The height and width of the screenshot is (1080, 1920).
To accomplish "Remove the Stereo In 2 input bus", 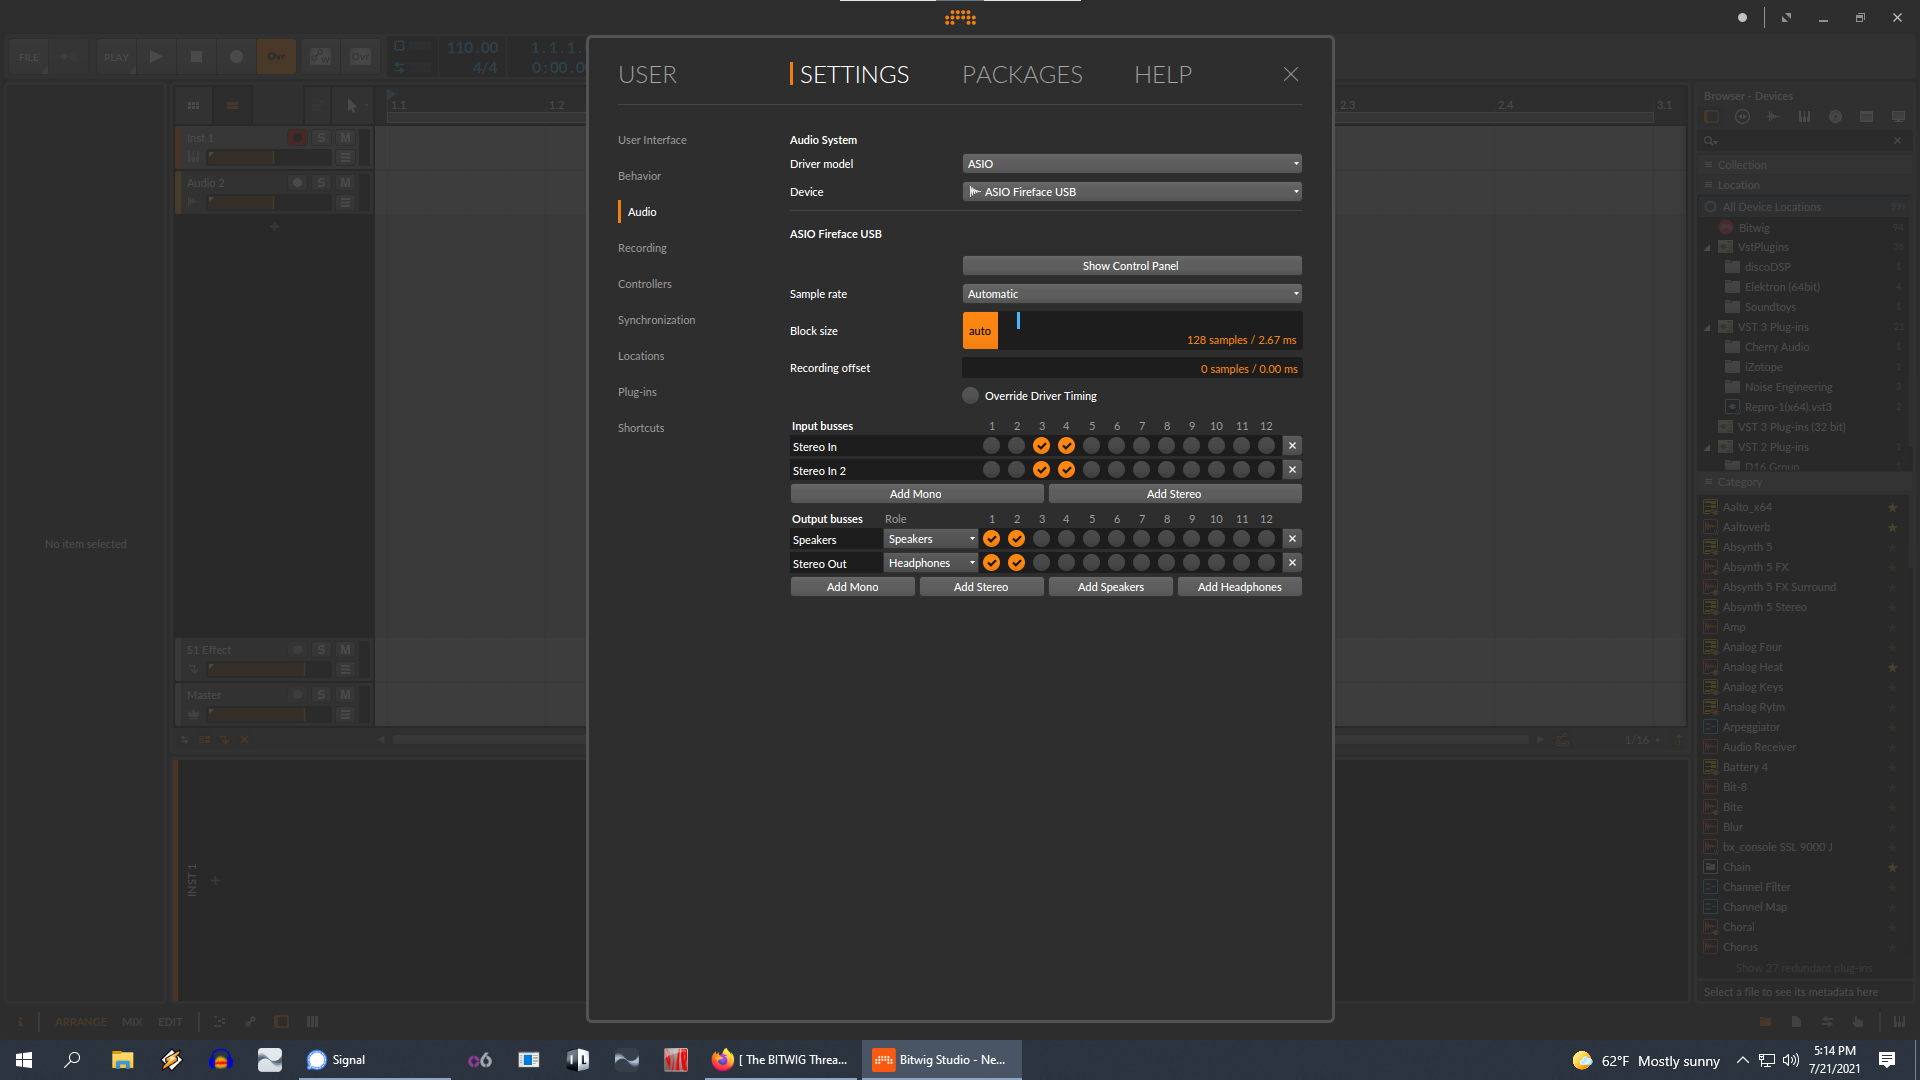I will 1292,470.
